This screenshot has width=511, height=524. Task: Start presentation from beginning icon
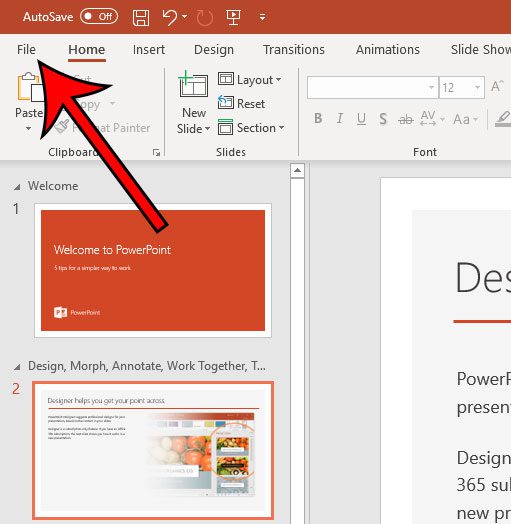233,17
